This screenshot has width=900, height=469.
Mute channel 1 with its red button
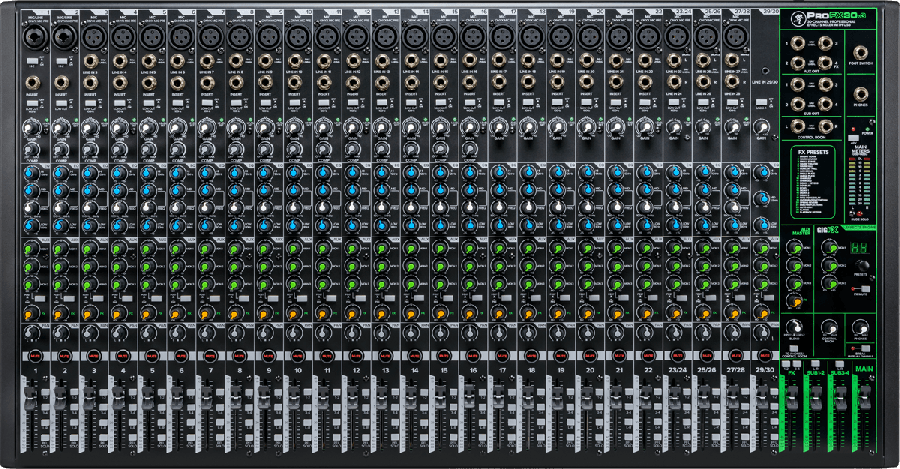click(35, 355)
